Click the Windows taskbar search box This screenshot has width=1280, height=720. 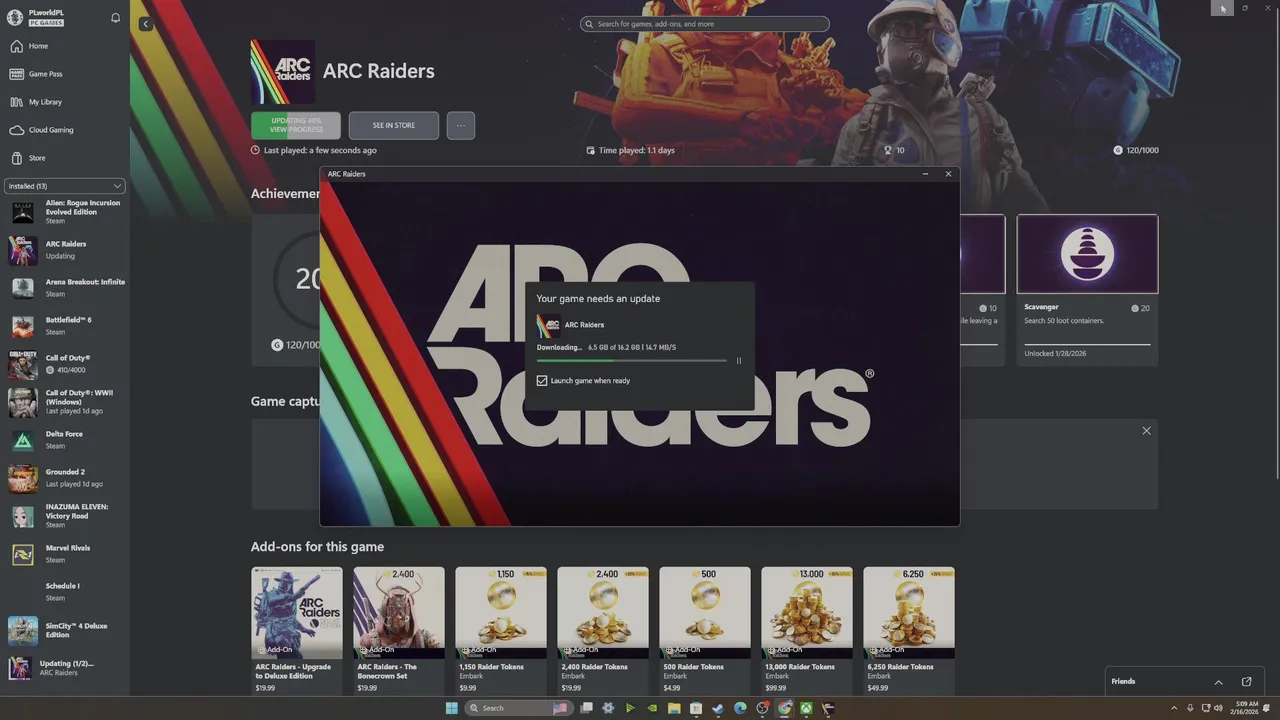click(518, 708)
